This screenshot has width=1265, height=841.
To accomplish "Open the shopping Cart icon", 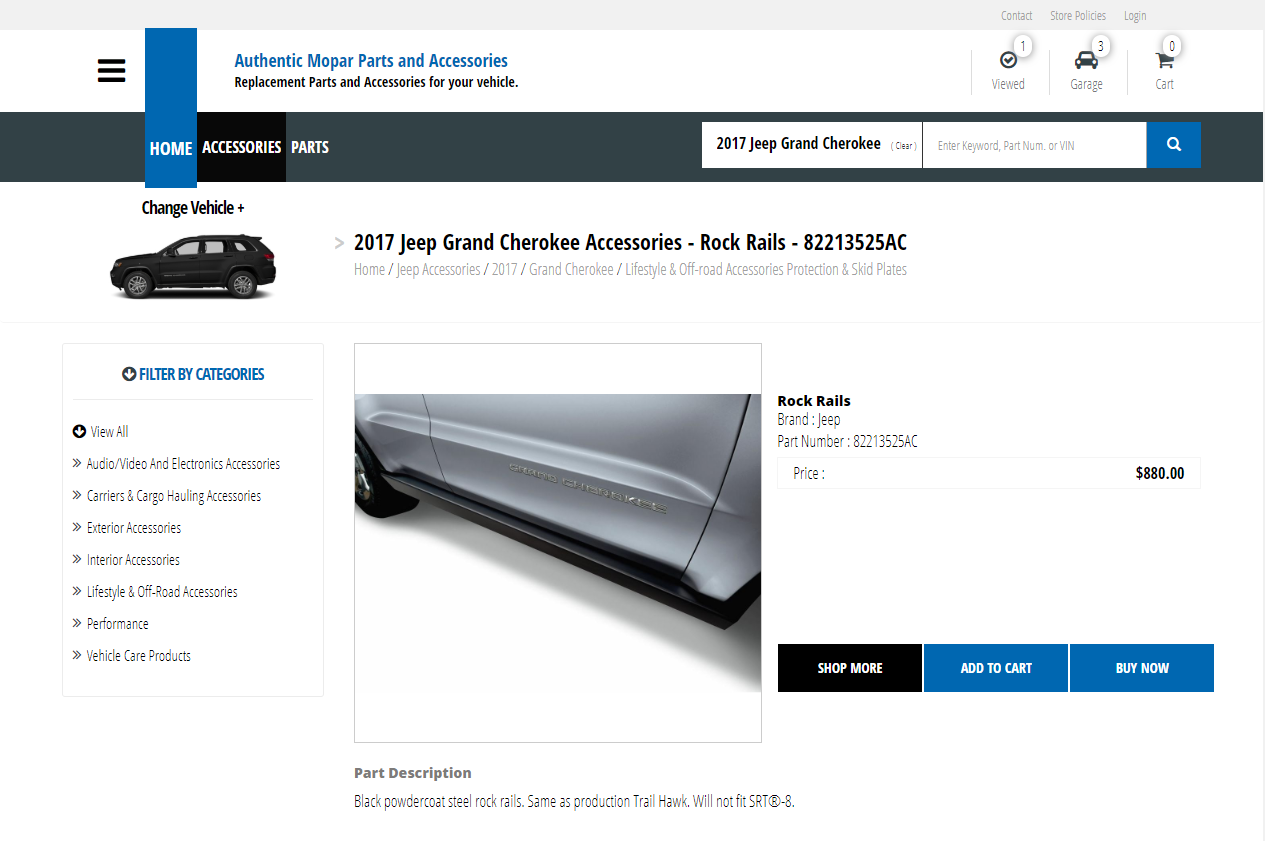I will coord(1164,61).
